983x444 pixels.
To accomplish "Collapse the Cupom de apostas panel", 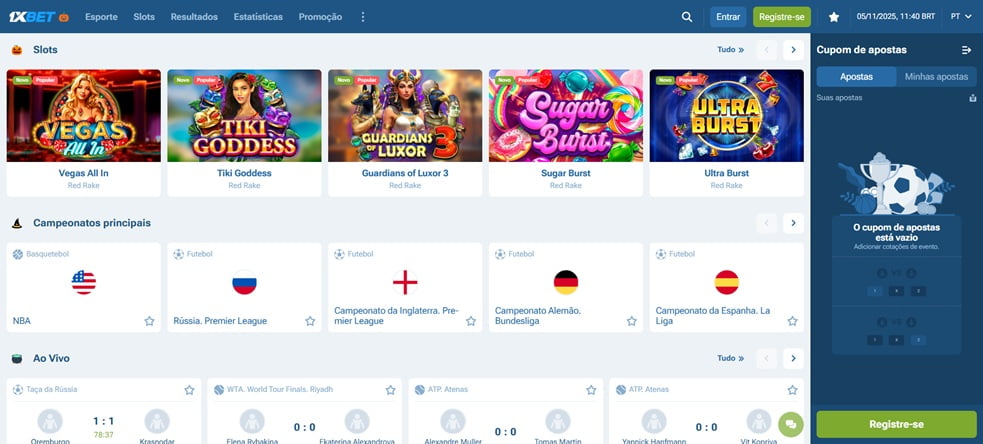I will 966,50.
